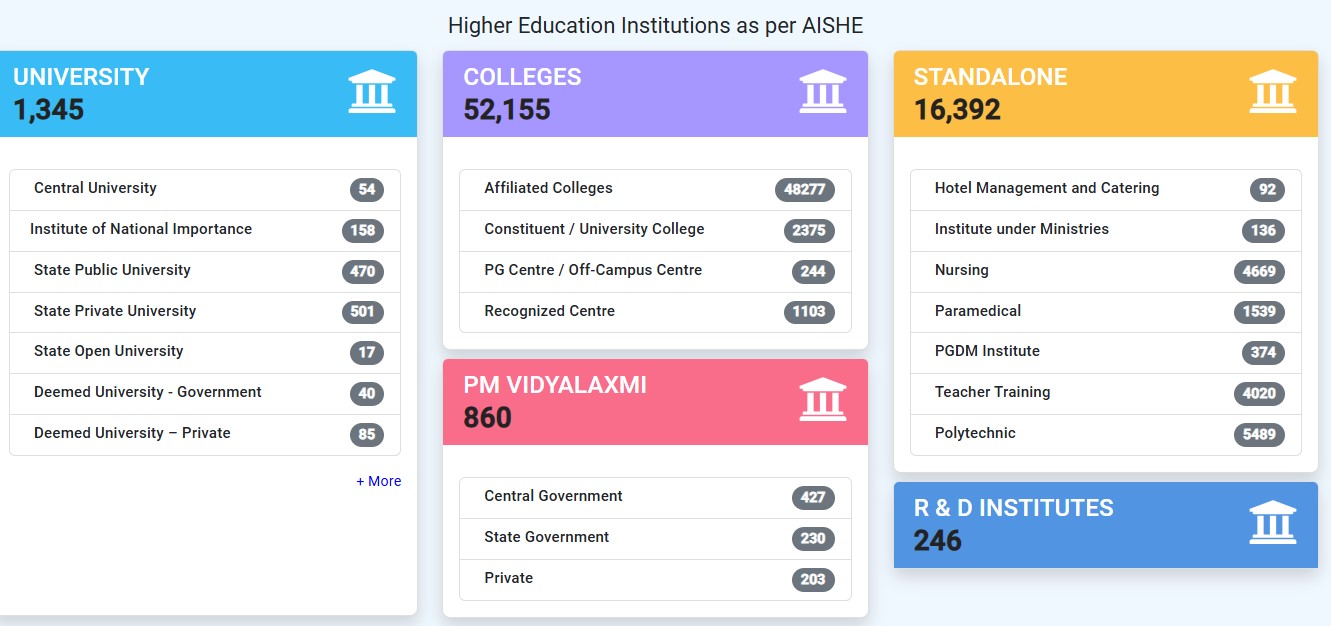Click the institution icon in University card
Image resolution: width=1331 pixels, height=626 pixels.
pos(372,92)
